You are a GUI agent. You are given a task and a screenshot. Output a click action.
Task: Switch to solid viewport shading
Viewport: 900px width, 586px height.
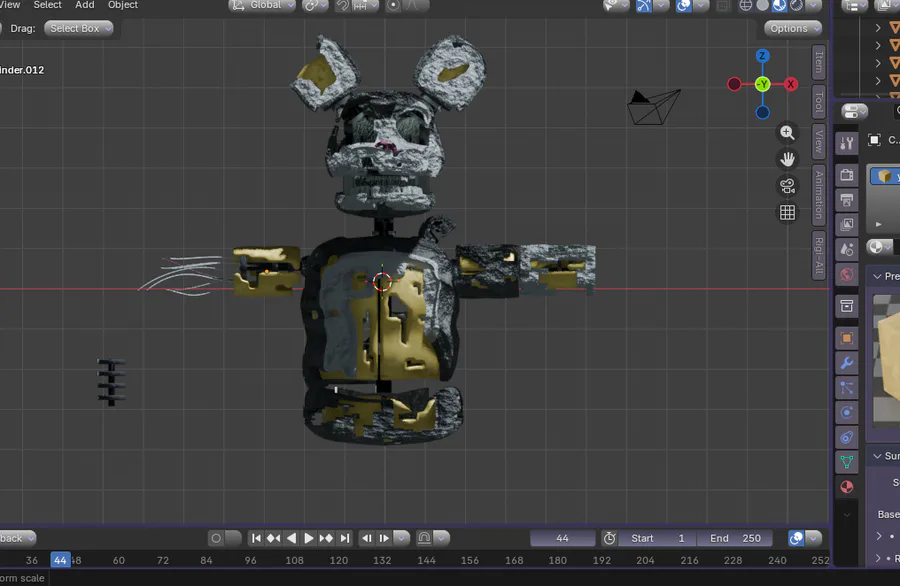tap(763, 5)
